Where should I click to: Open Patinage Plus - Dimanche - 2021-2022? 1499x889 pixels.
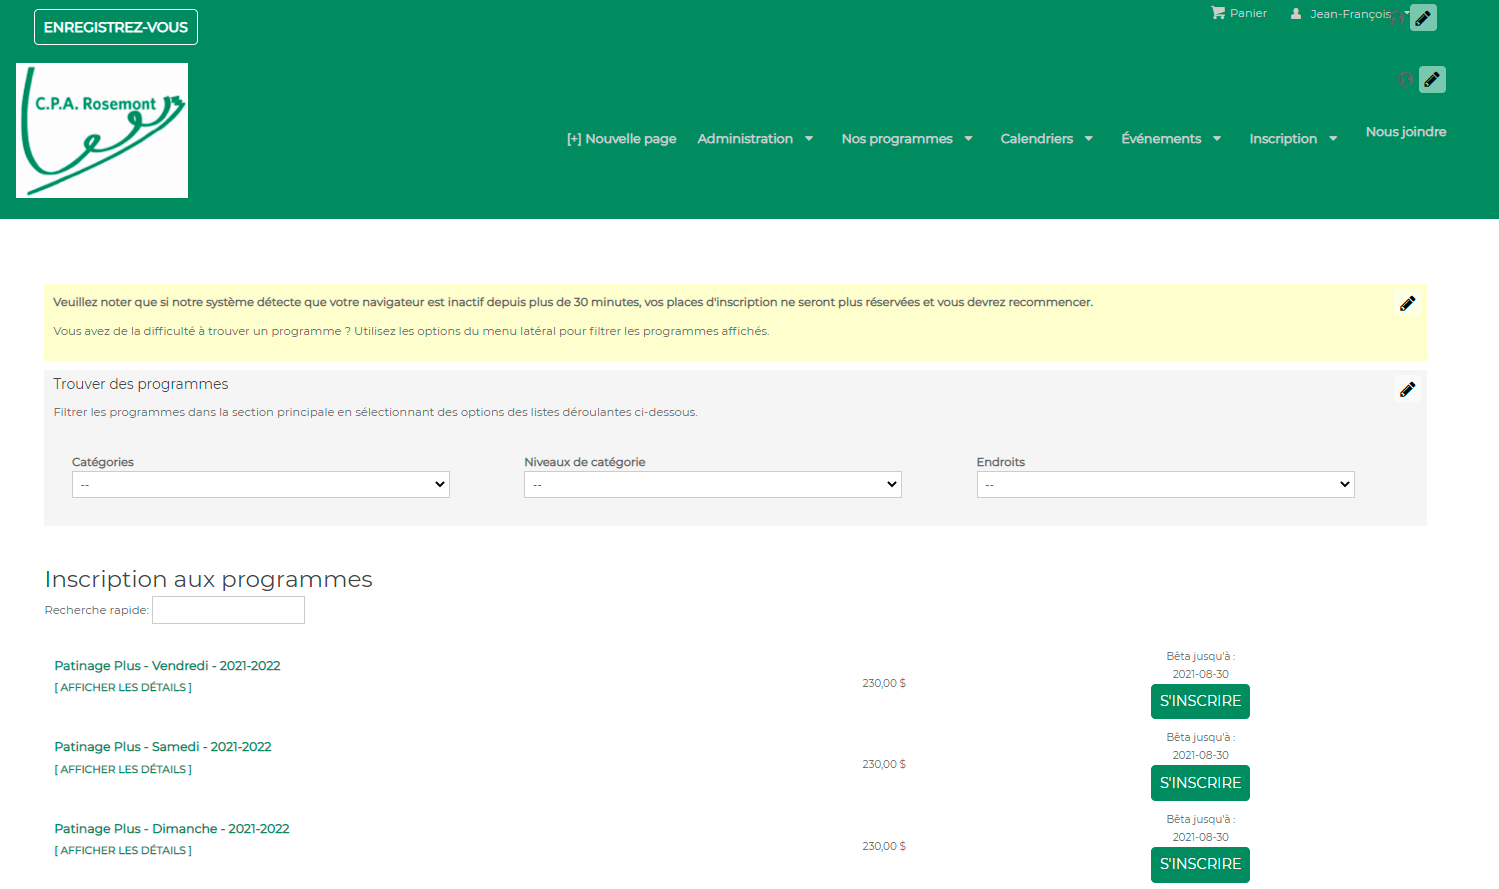[172, 829]
